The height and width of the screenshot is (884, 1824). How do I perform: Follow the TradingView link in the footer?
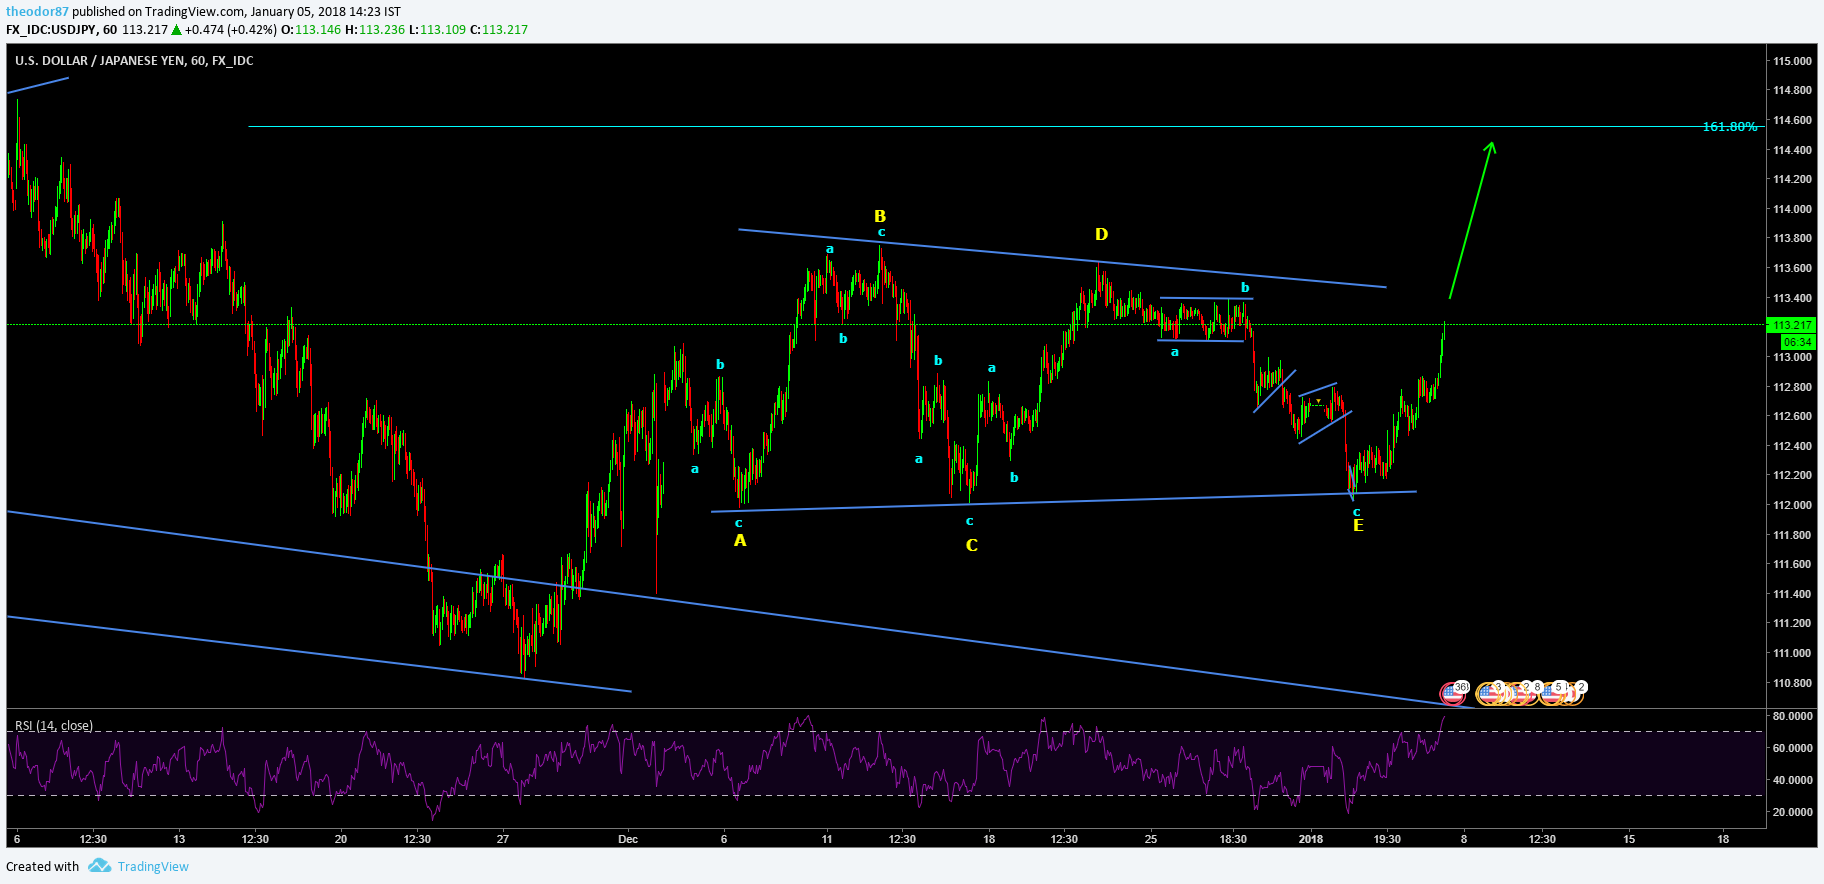pos(153,866)
